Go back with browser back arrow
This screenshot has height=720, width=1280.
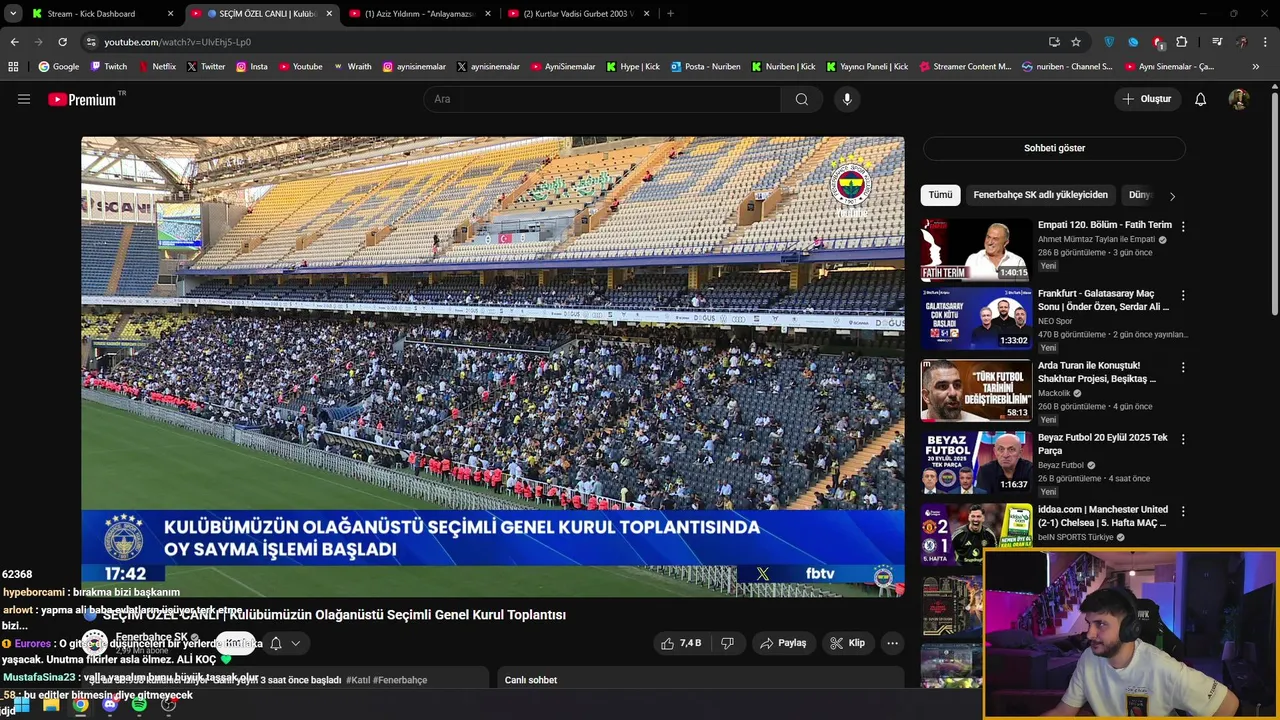click(x=14, y=42)
